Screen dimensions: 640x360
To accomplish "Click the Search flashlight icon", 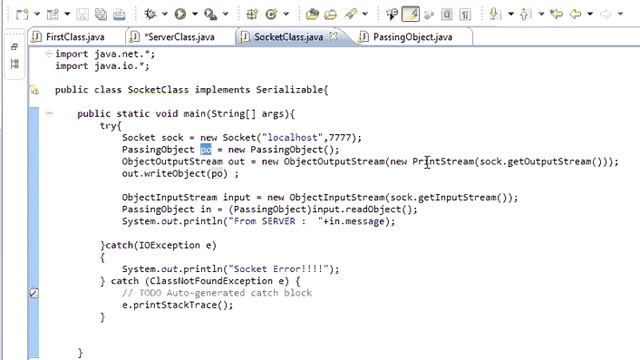I will [x=351, y=14].
